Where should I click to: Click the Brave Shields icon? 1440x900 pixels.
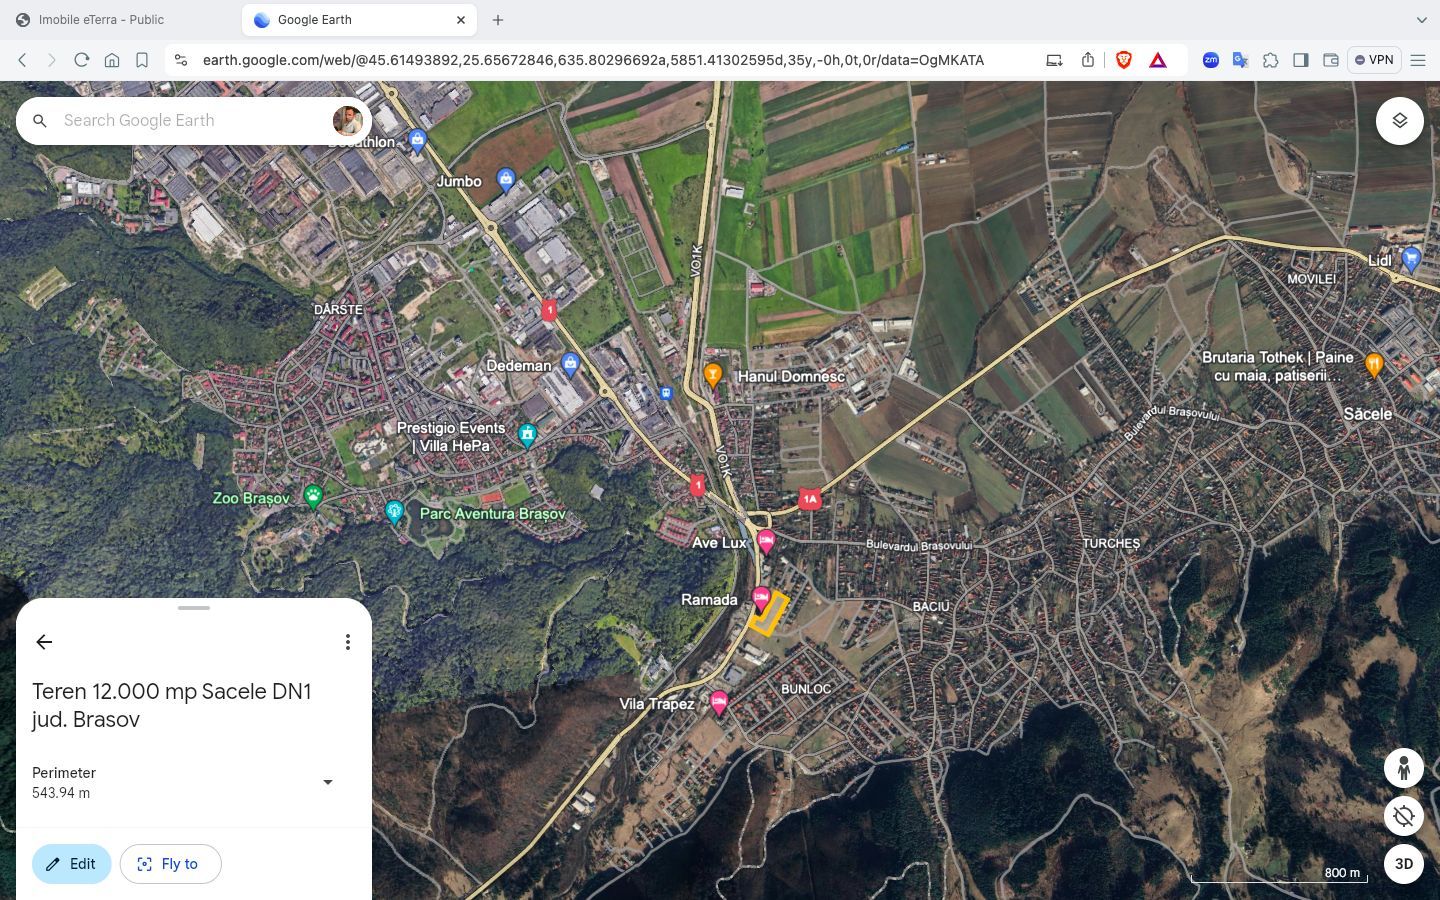tap(1123, 60)
